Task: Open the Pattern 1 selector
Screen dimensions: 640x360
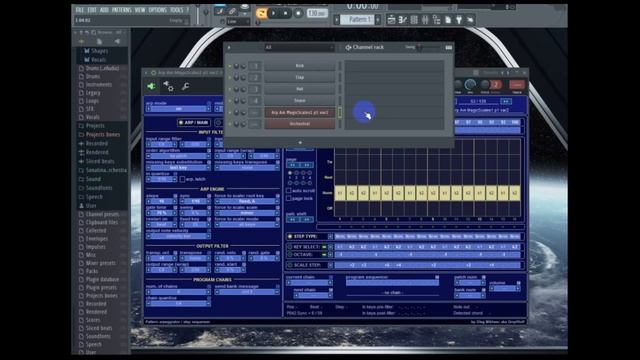Action: tap(358, 20)
